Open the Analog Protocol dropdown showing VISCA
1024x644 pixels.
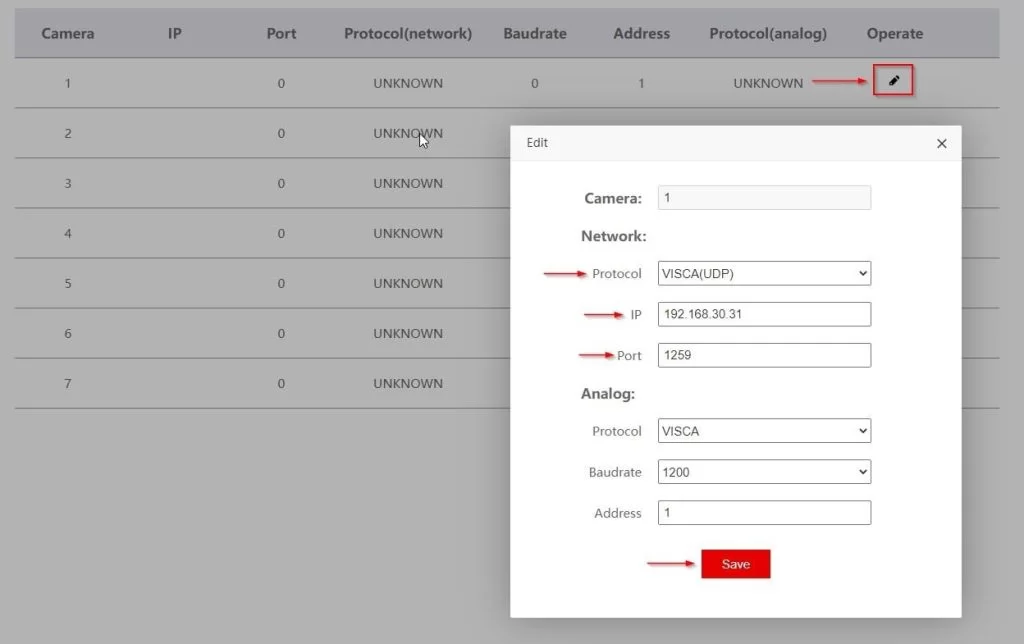(764, 430)
